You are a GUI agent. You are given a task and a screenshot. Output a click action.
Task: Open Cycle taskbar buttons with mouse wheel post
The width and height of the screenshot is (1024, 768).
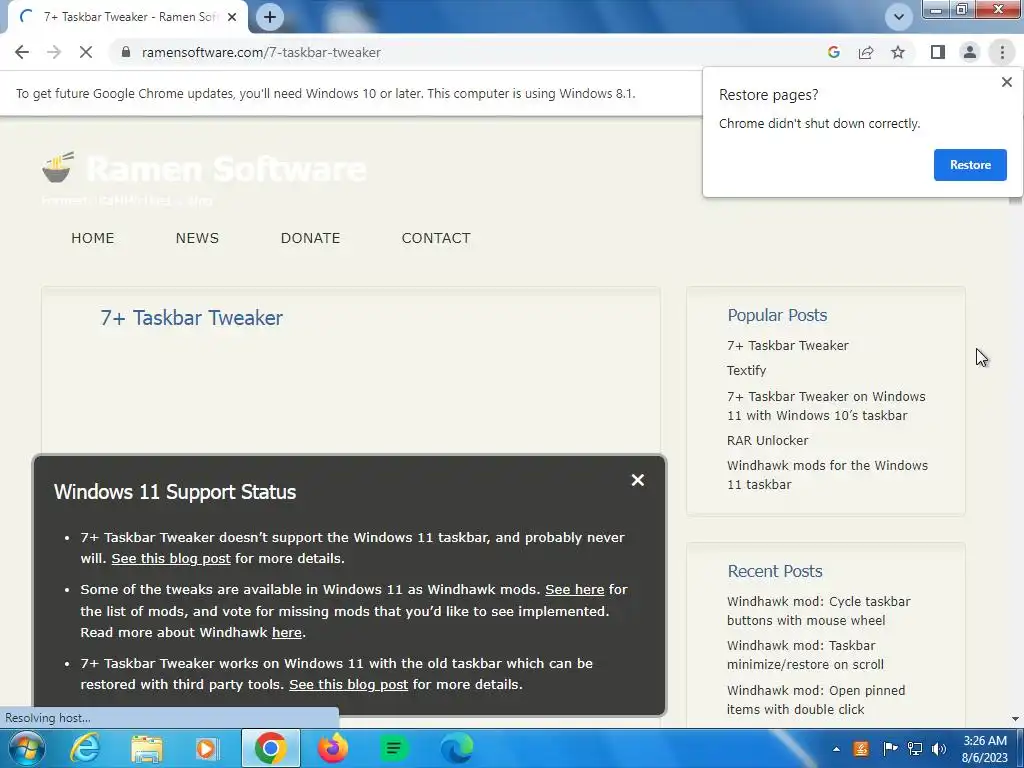click(x=818, y=611)
